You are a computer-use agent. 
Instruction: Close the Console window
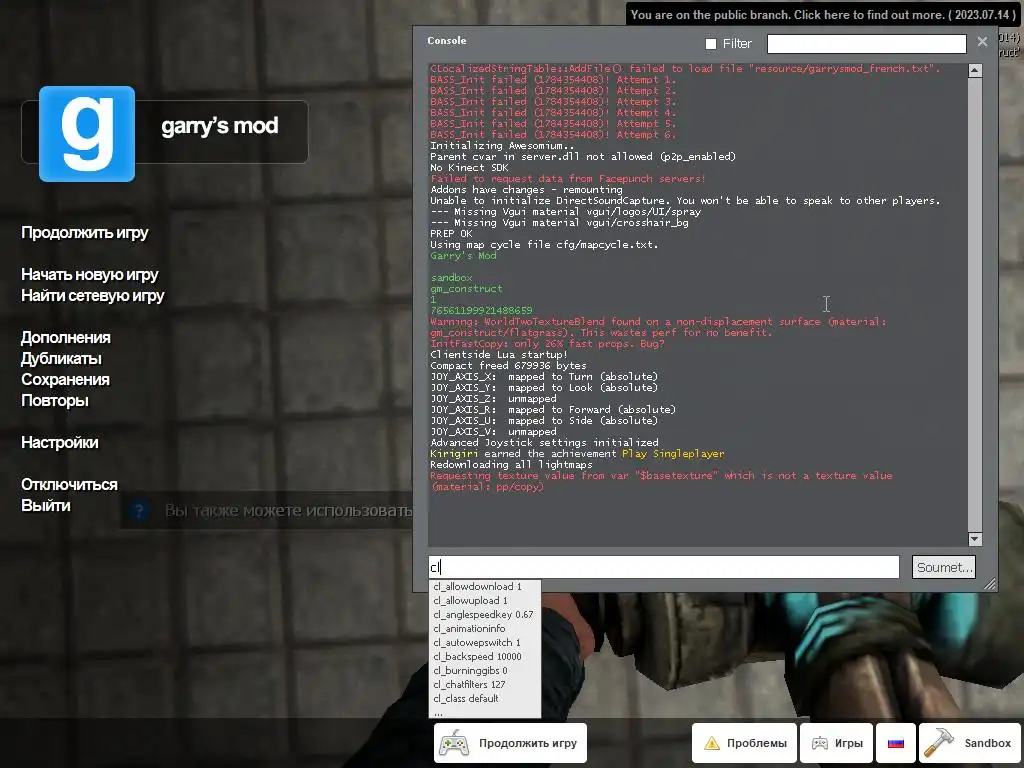pyautogui.click(x=982, y=42)
